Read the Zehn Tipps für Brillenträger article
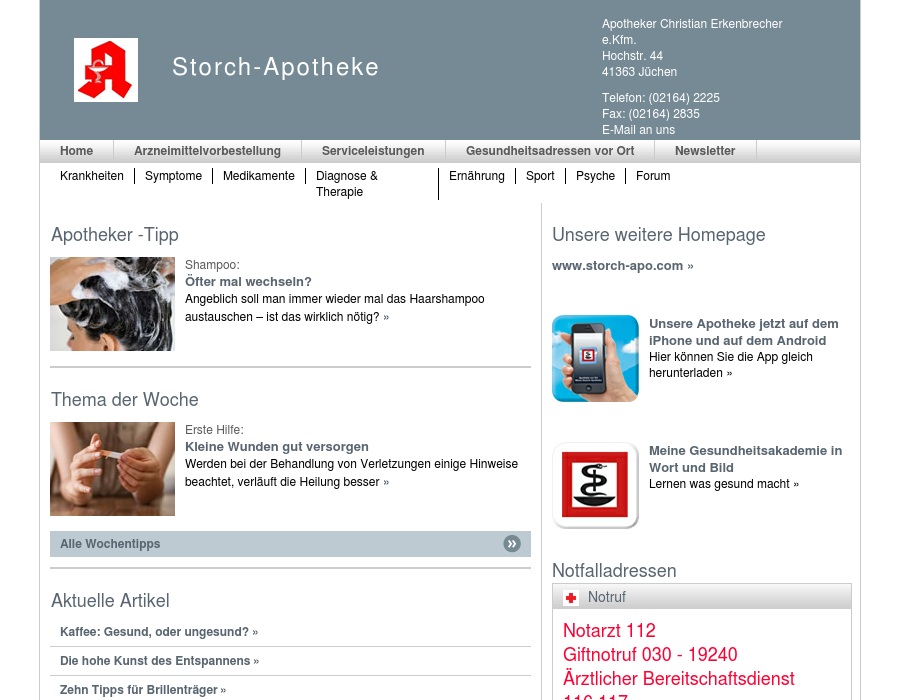900x700 pixels. pyautogui.click(x=139, y=690)
